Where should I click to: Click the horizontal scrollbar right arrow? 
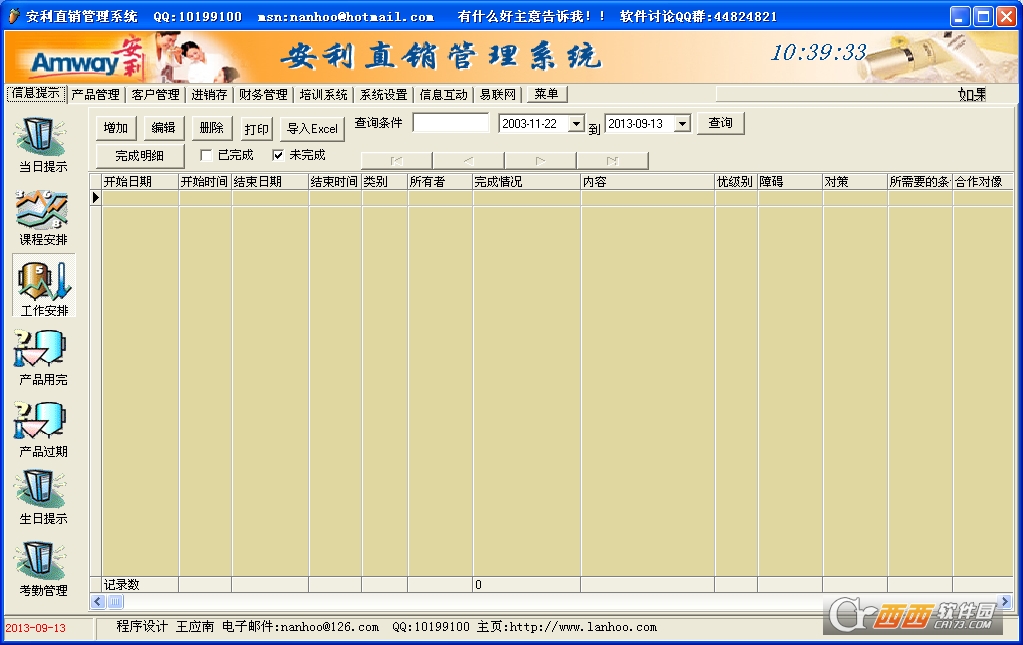1004,602
